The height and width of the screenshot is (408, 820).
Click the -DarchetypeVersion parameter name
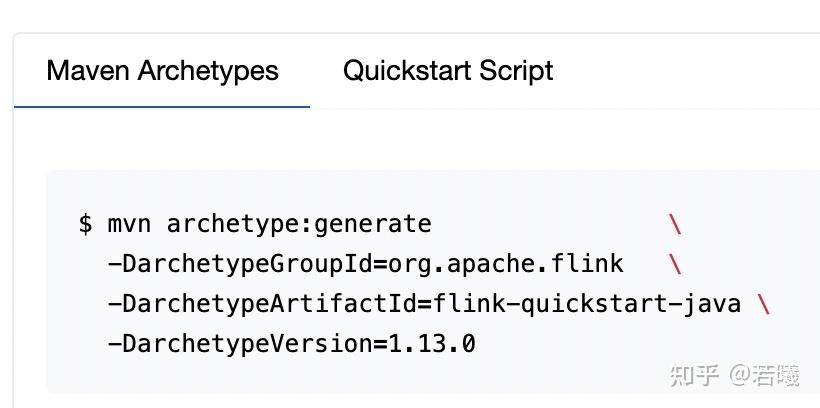click(x=240, y=345)
